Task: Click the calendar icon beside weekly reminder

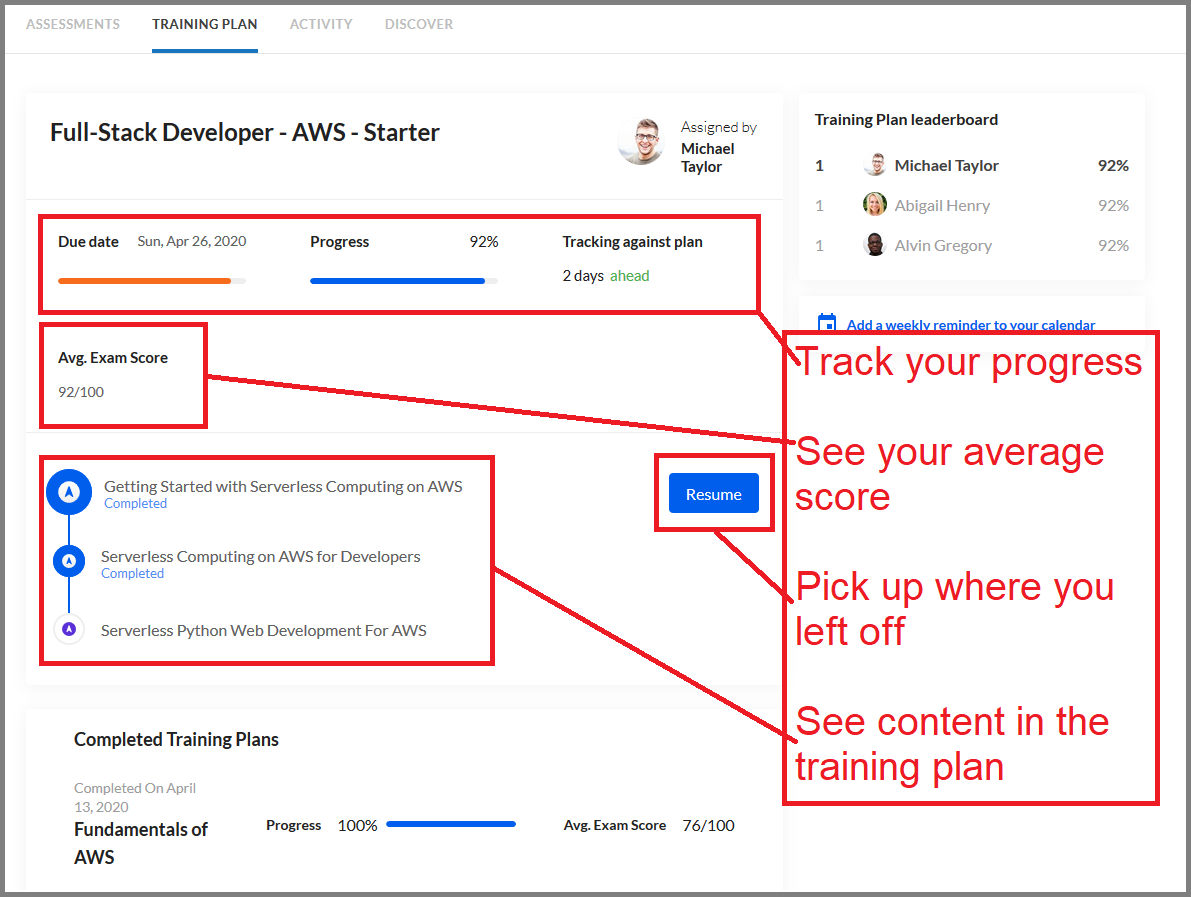Action: pos(827,324)
